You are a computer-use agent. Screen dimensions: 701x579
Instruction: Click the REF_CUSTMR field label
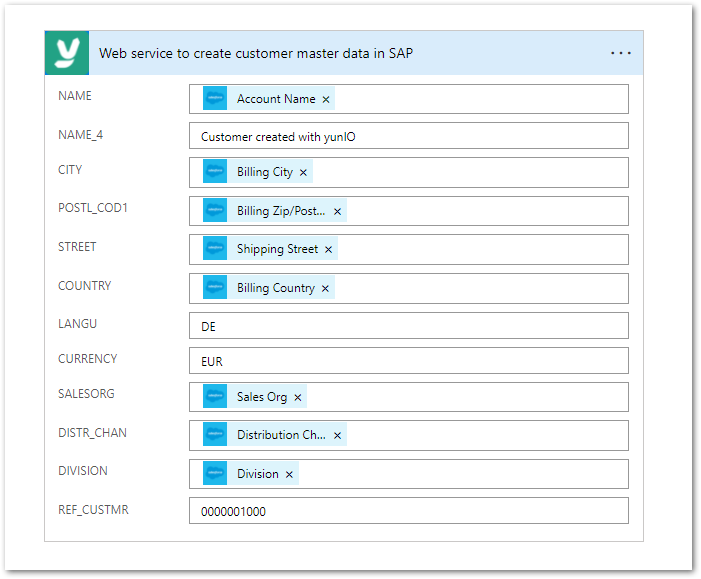pyautogui.click(x=93, y=510)
